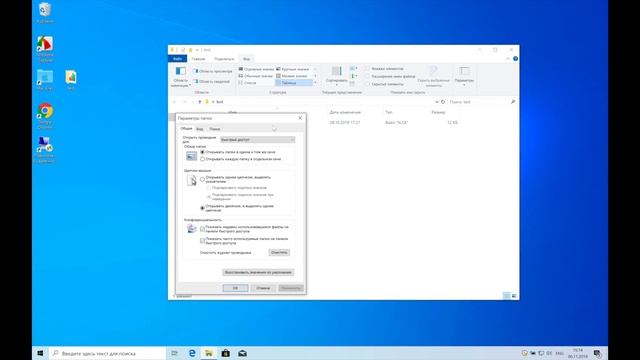This screenshot has width=640, height=360.
Task: Open Explorer help question-mark icon
Action: pos(516,59)
